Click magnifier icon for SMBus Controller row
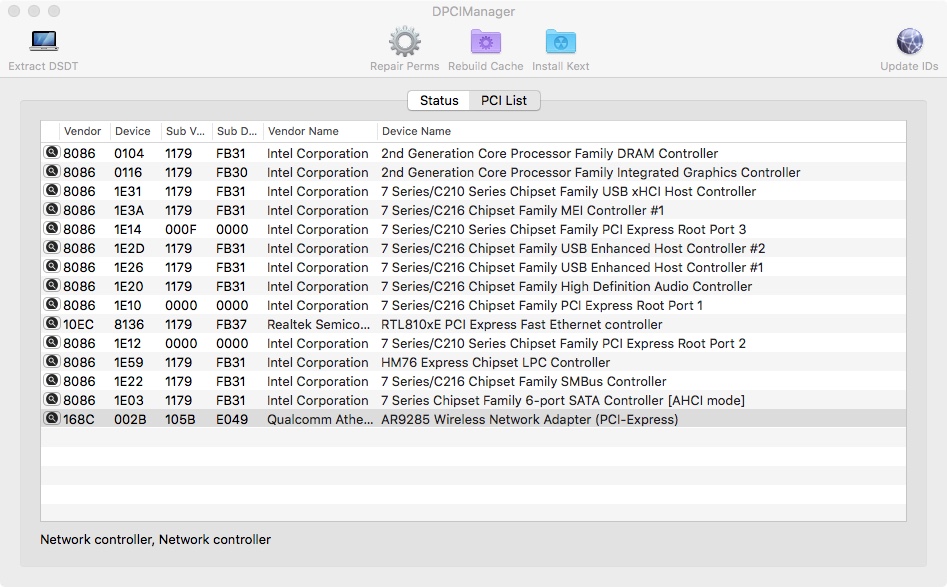This screenshot has height=587, width=947. click(52, 380)
